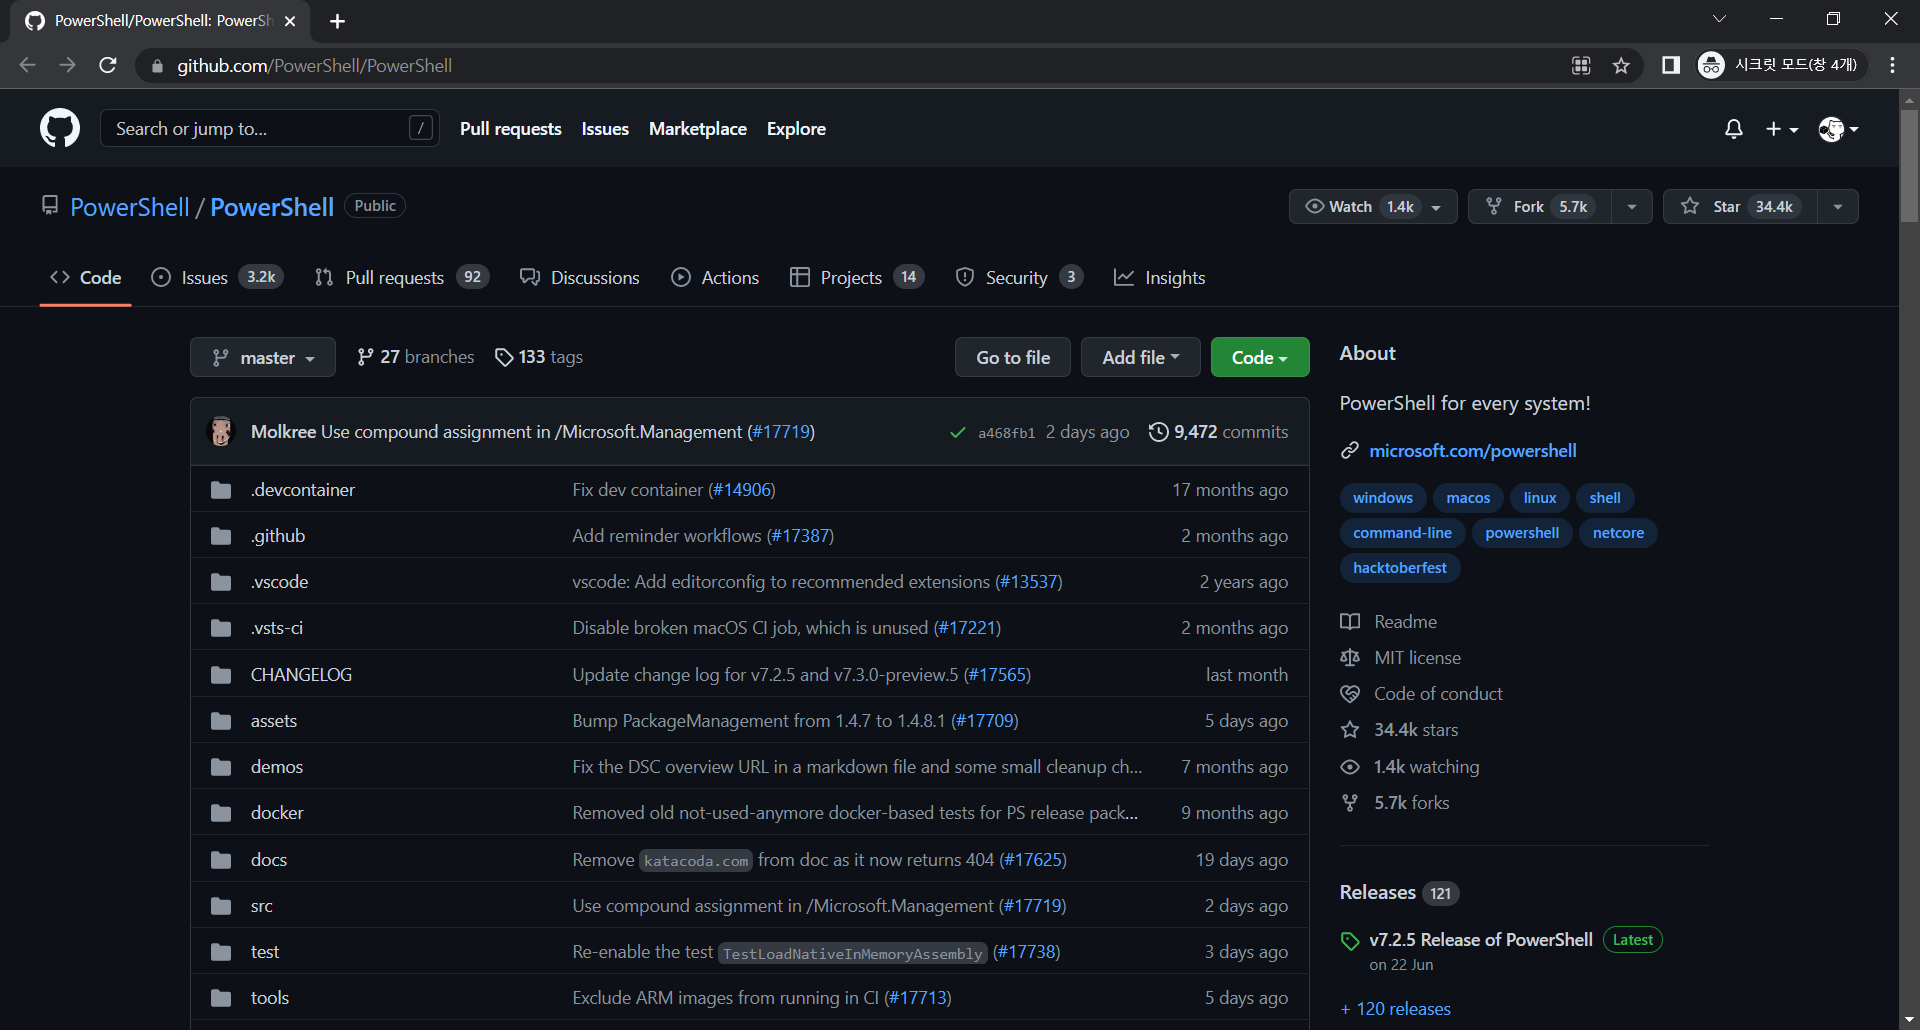Screen dimensions: 1920x1030
Task: Switch to the Issues tab
Action: tap(217, 278)
